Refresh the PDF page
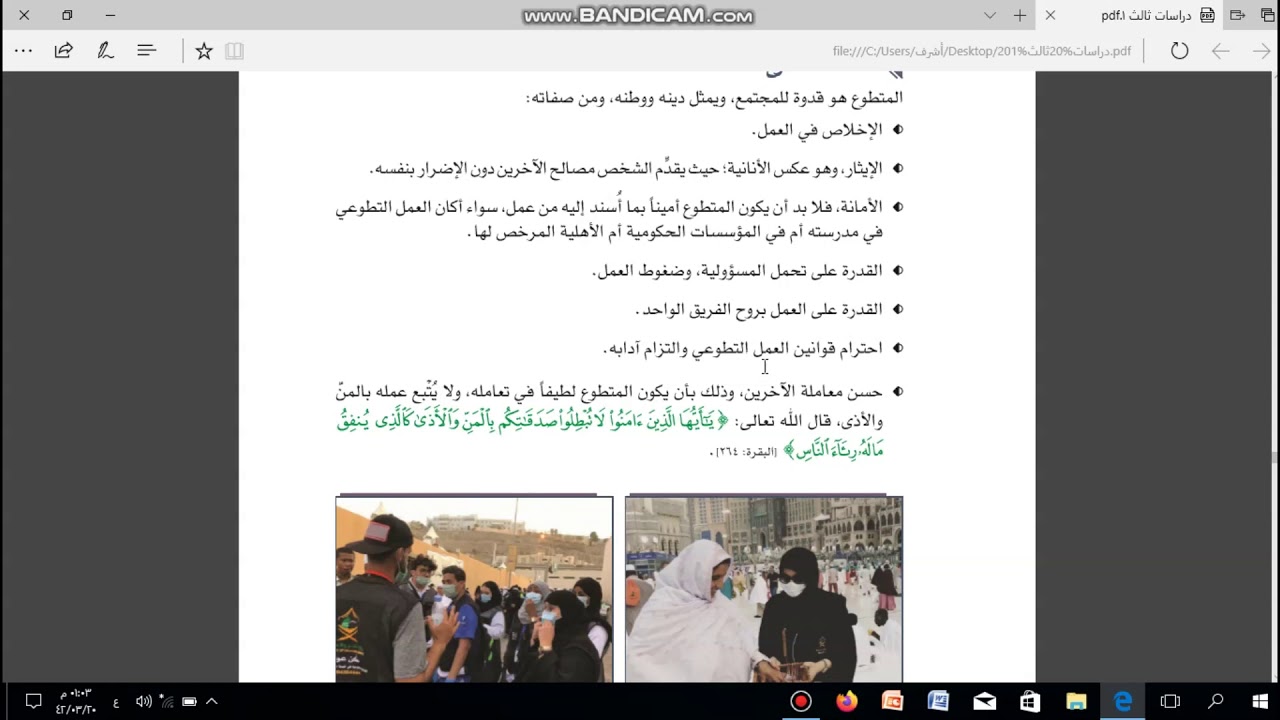Viewport: 1280px width, 720px height. pos(1180,50)
